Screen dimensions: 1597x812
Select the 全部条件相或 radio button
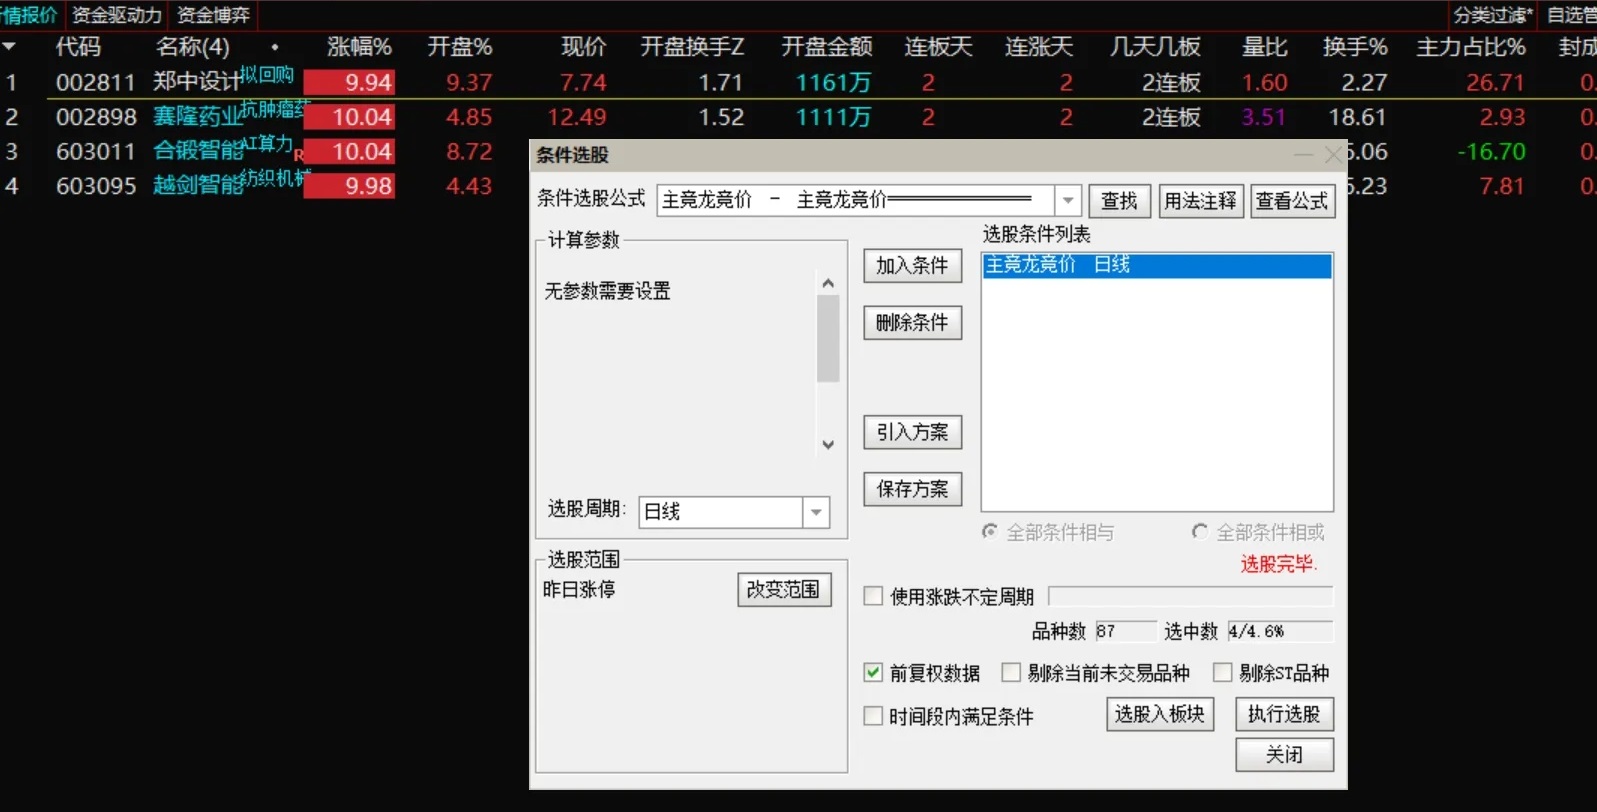pyautogui.click(x=1199, y=532)
